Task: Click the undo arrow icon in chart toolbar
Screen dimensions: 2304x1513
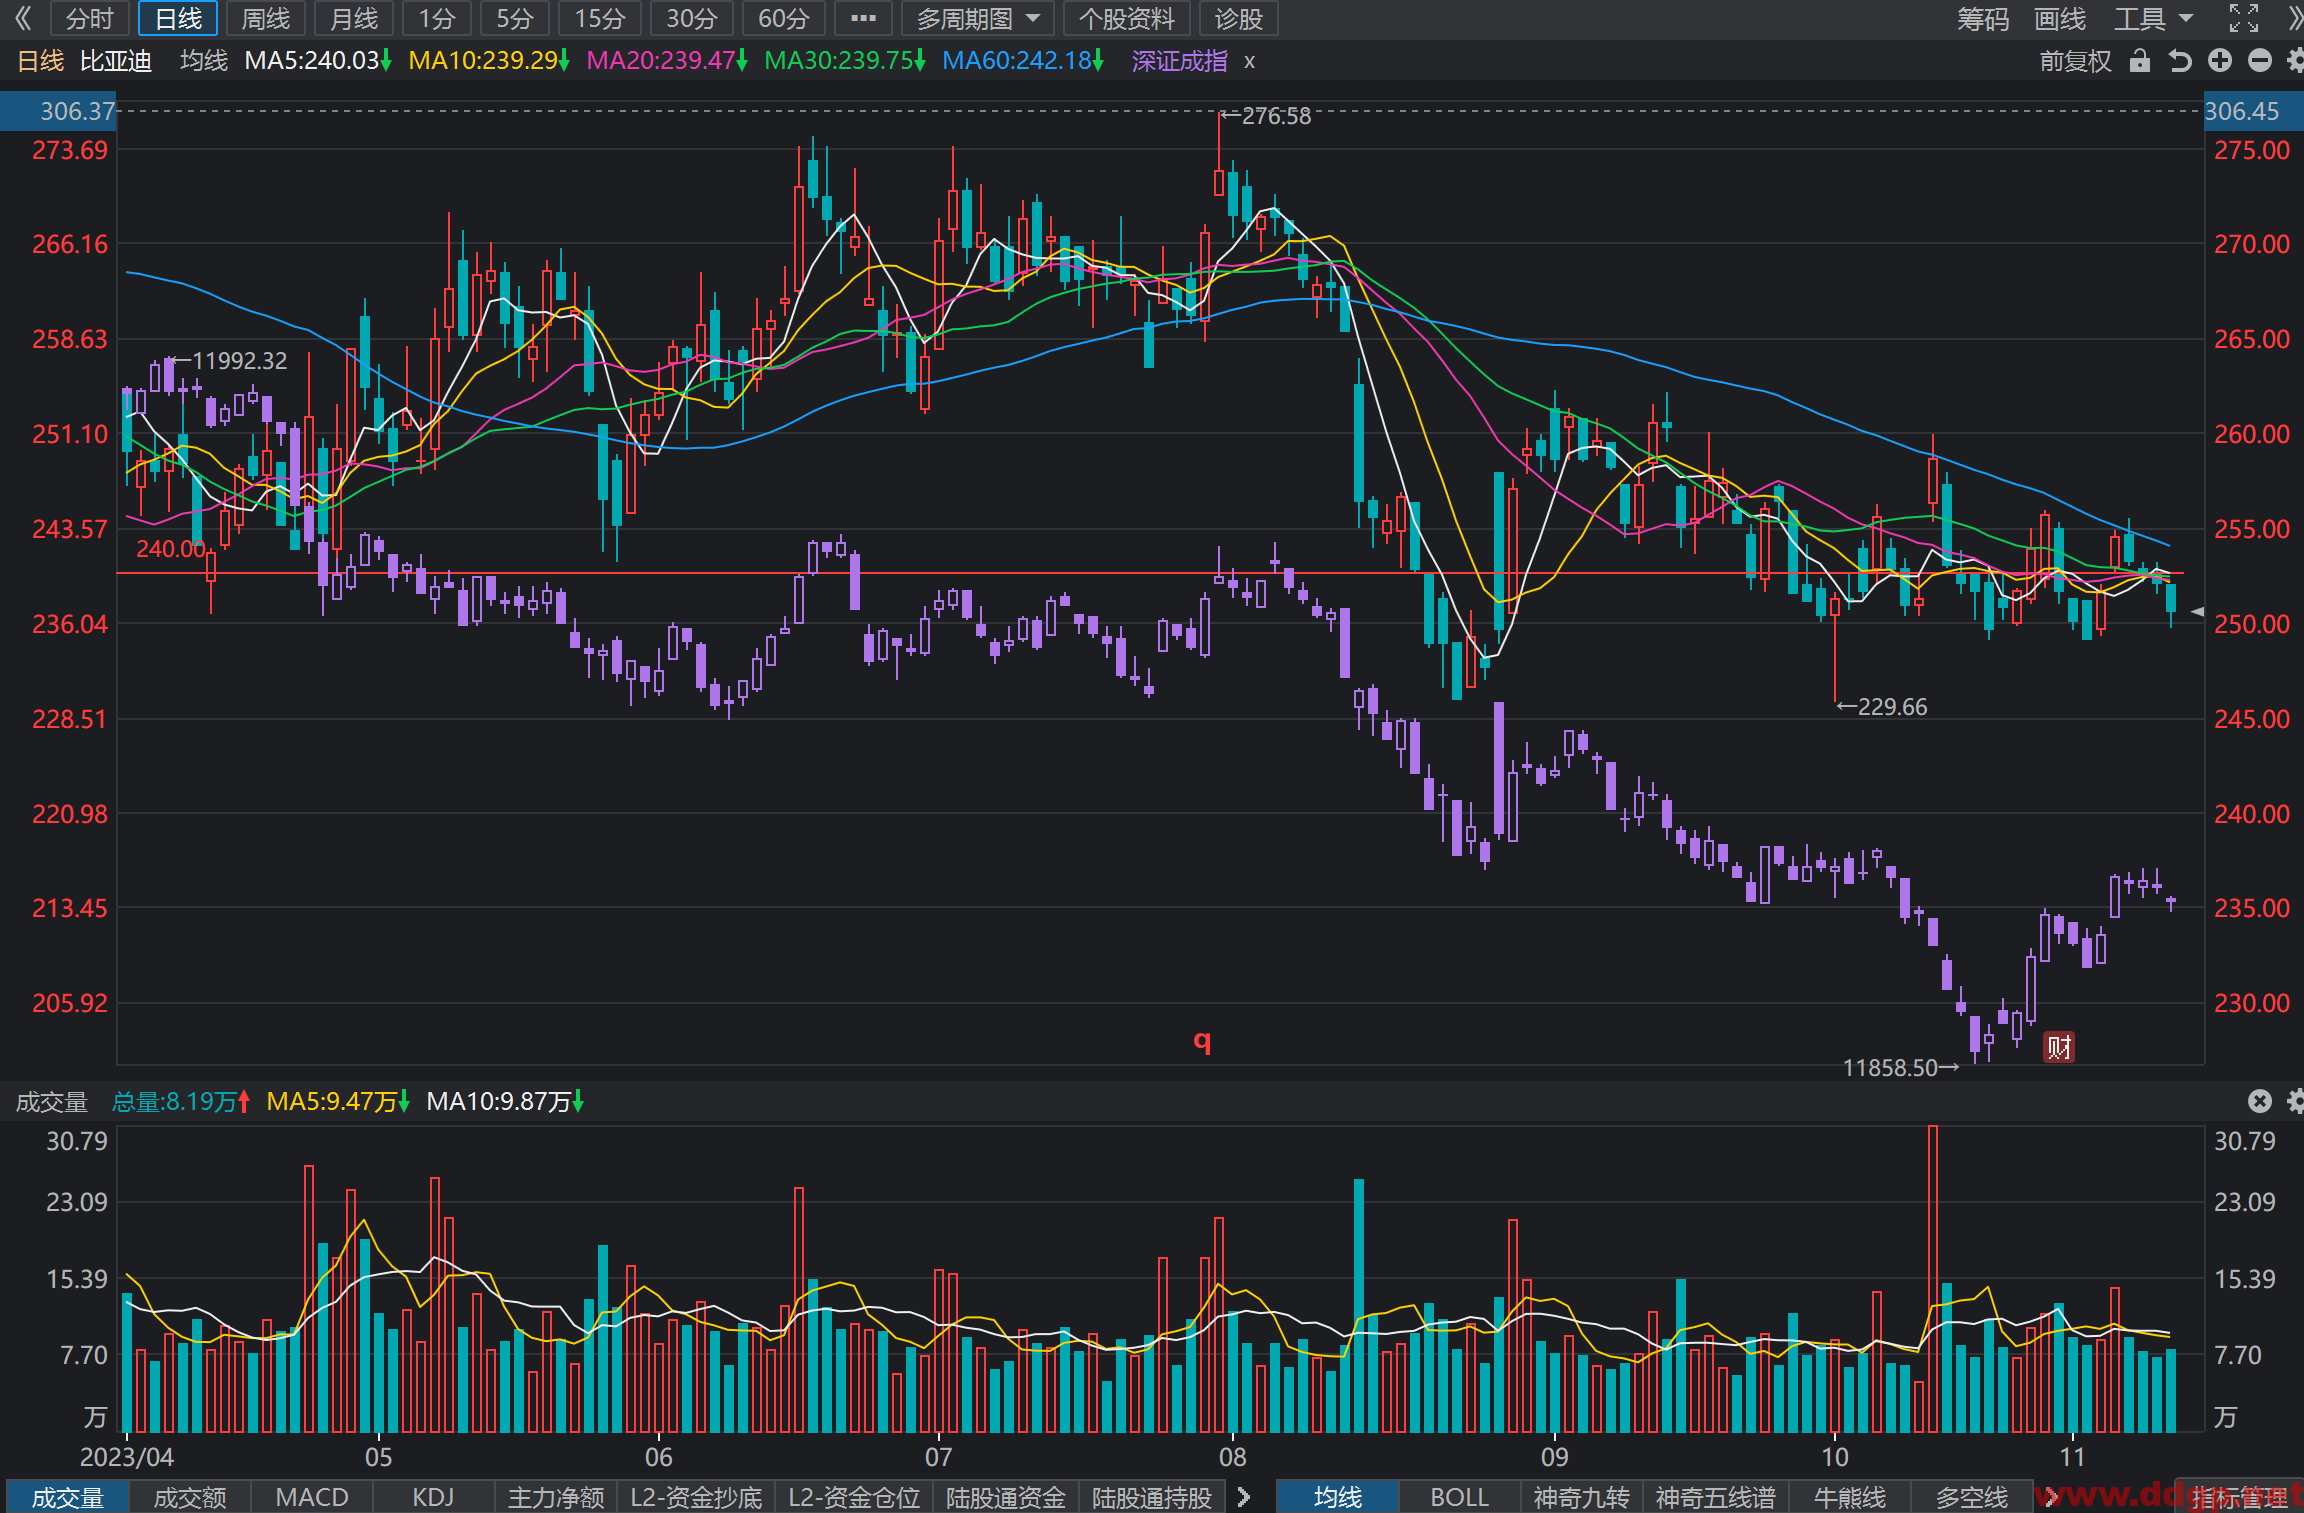Action: click(2180, 61)
